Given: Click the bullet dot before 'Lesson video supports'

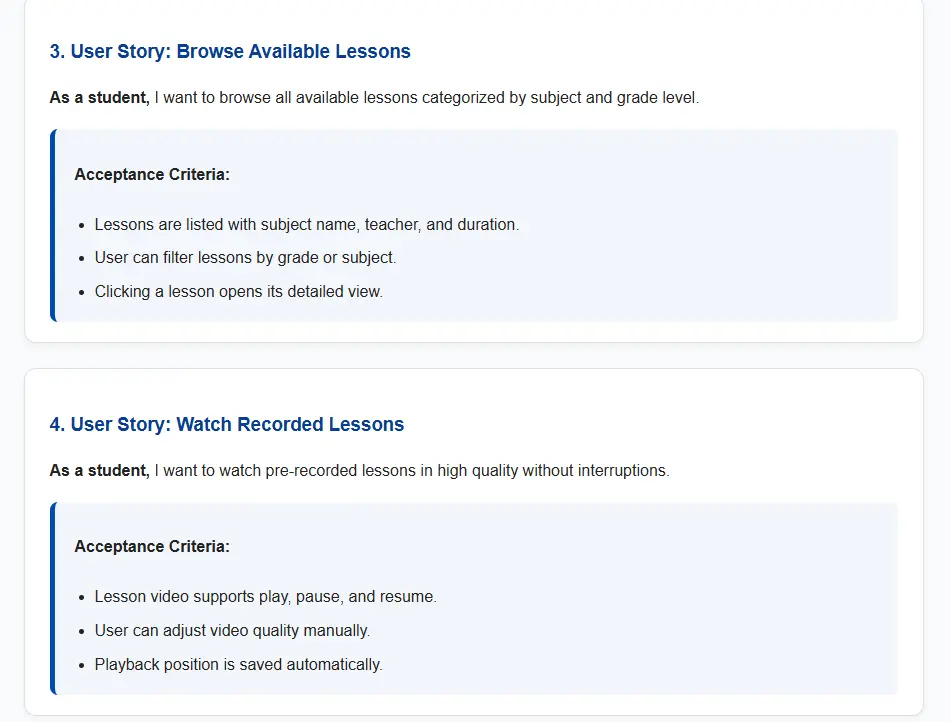Looking at the screenshot, I should click(82, 598).
